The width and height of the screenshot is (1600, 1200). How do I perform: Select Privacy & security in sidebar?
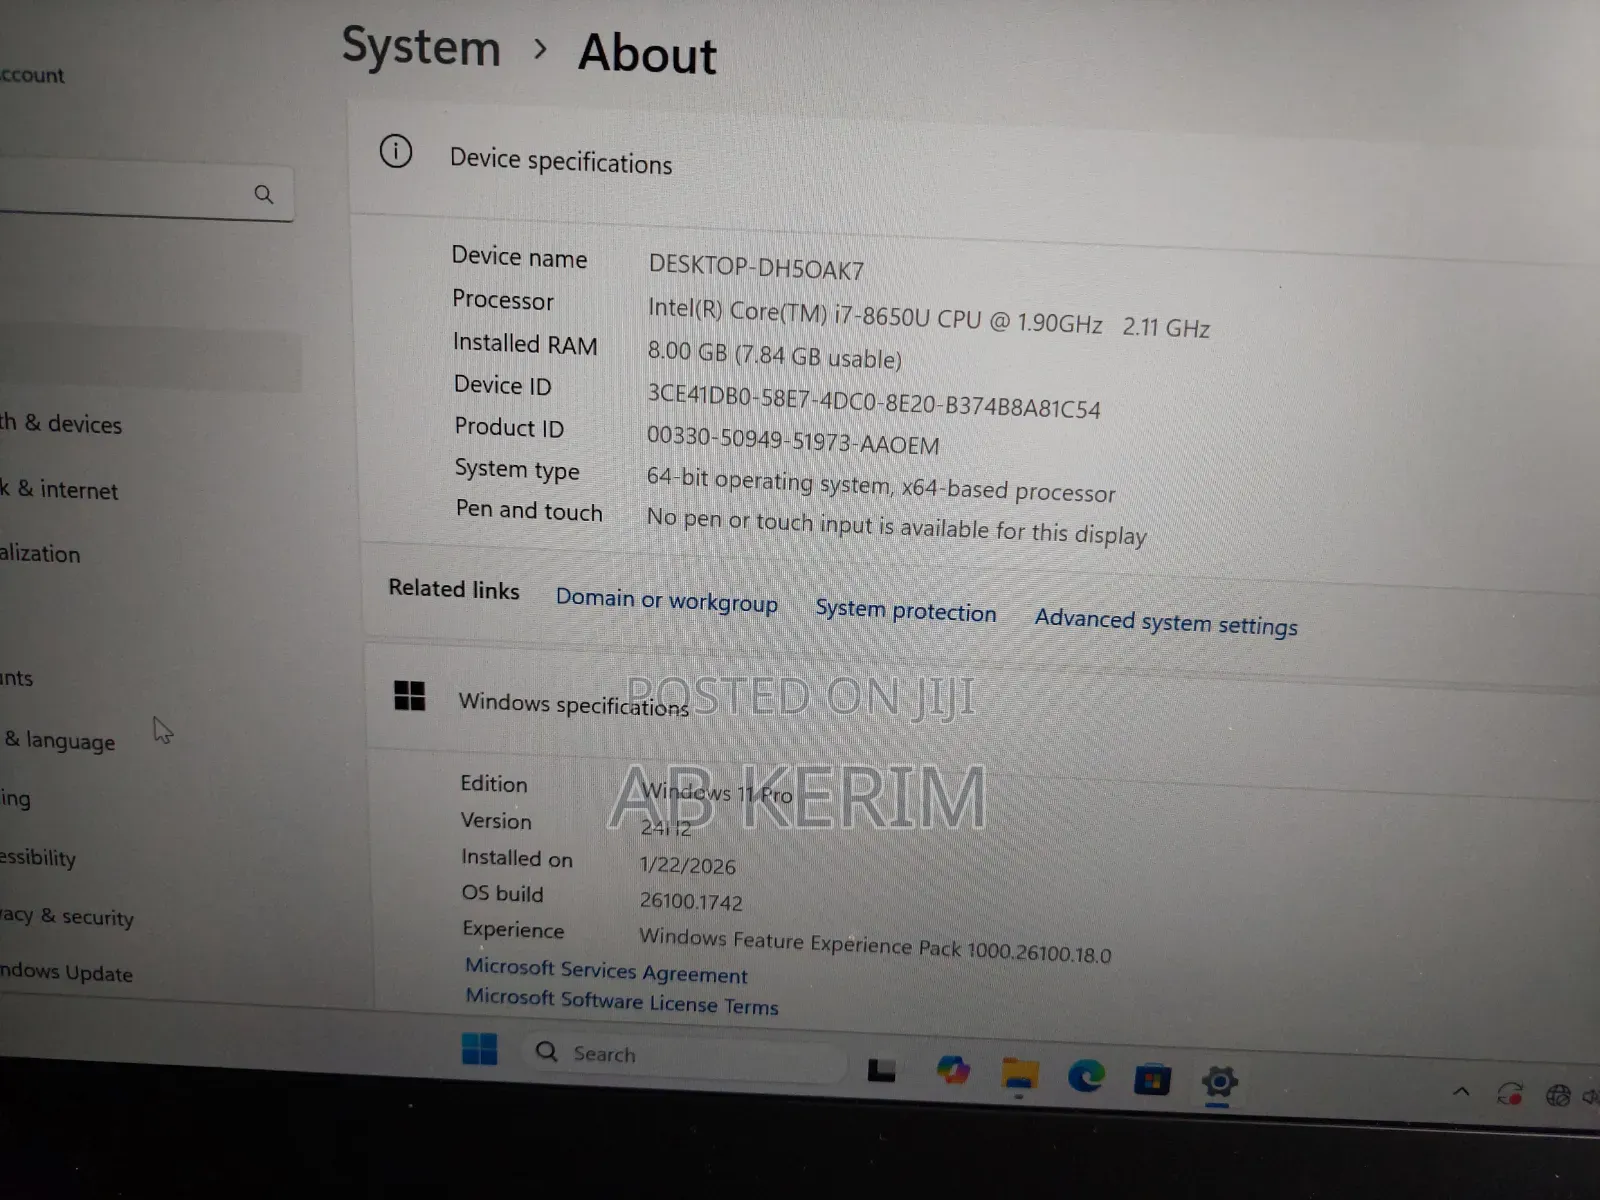point(67,916)
